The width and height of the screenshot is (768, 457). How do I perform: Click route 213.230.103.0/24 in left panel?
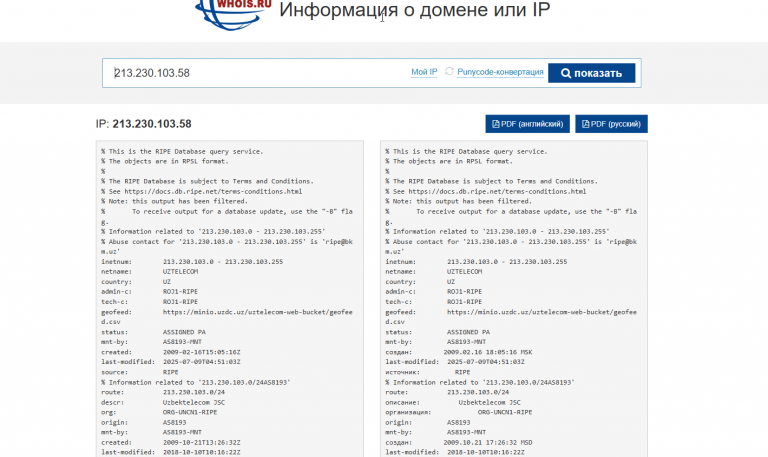coord(194,392)
